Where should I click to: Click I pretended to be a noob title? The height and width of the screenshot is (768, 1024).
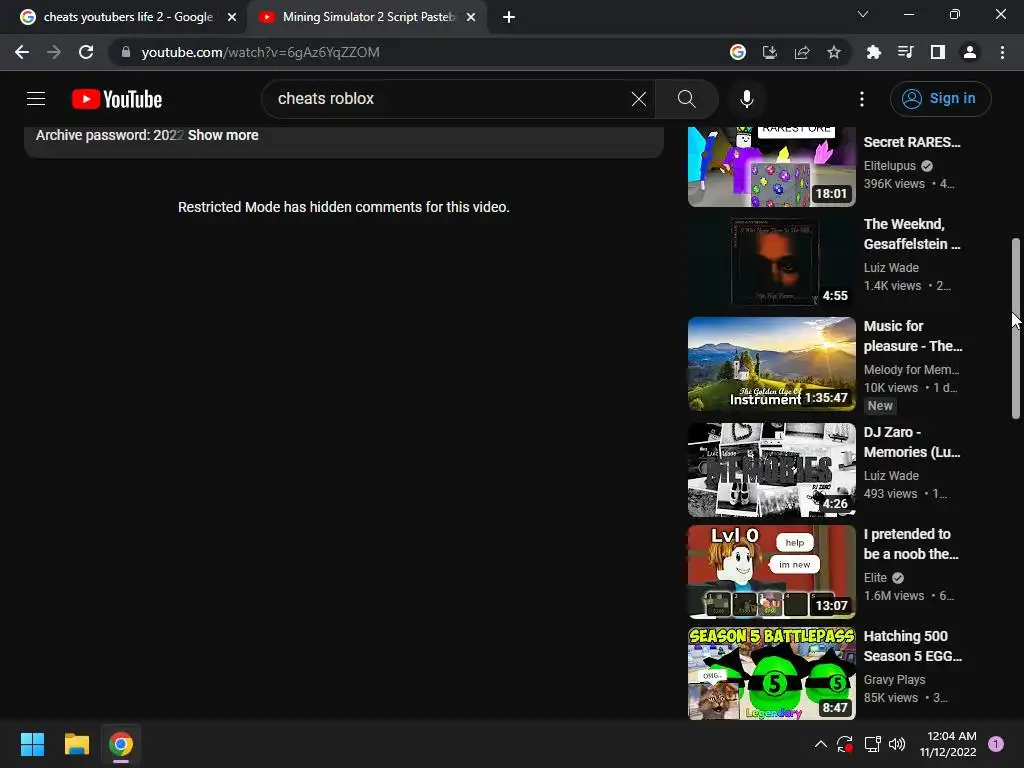coord(911,544)
